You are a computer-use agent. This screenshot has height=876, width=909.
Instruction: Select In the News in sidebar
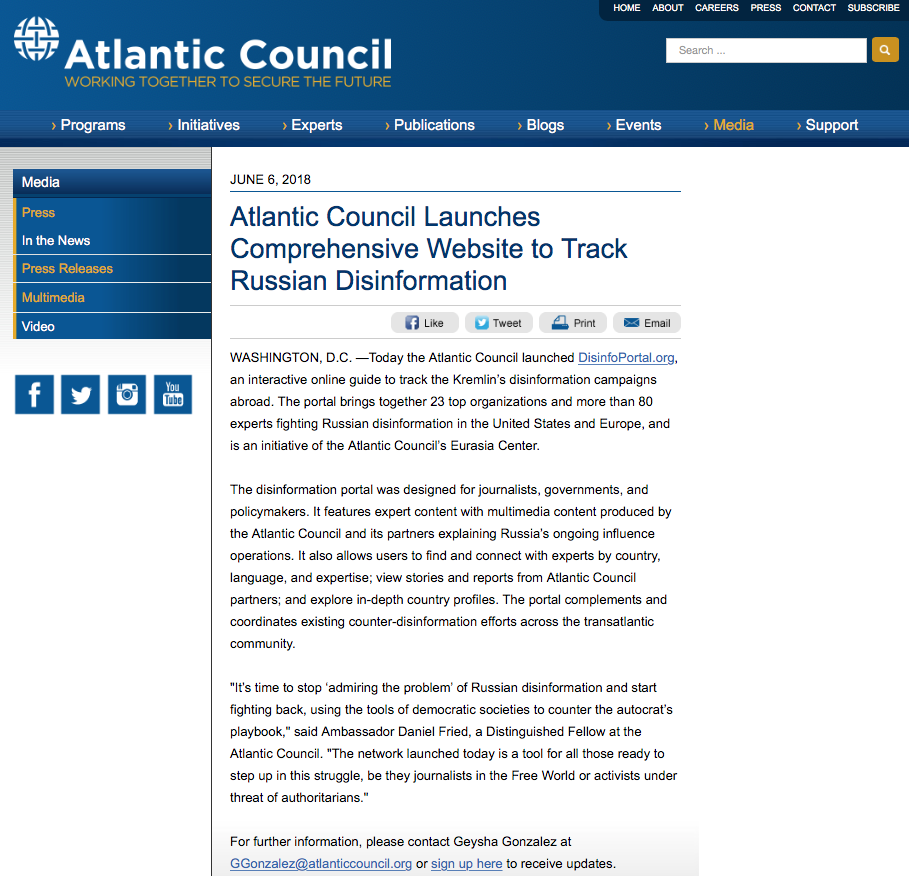pos(112,241)
